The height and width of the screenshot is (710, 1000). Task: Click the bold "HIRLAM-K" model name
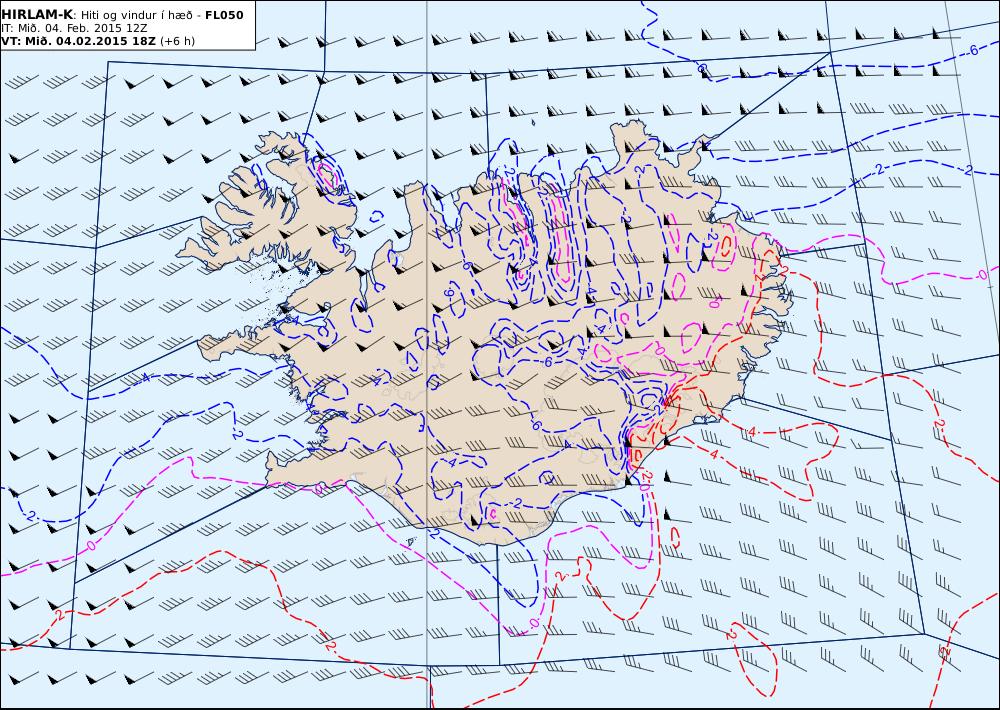38,15
